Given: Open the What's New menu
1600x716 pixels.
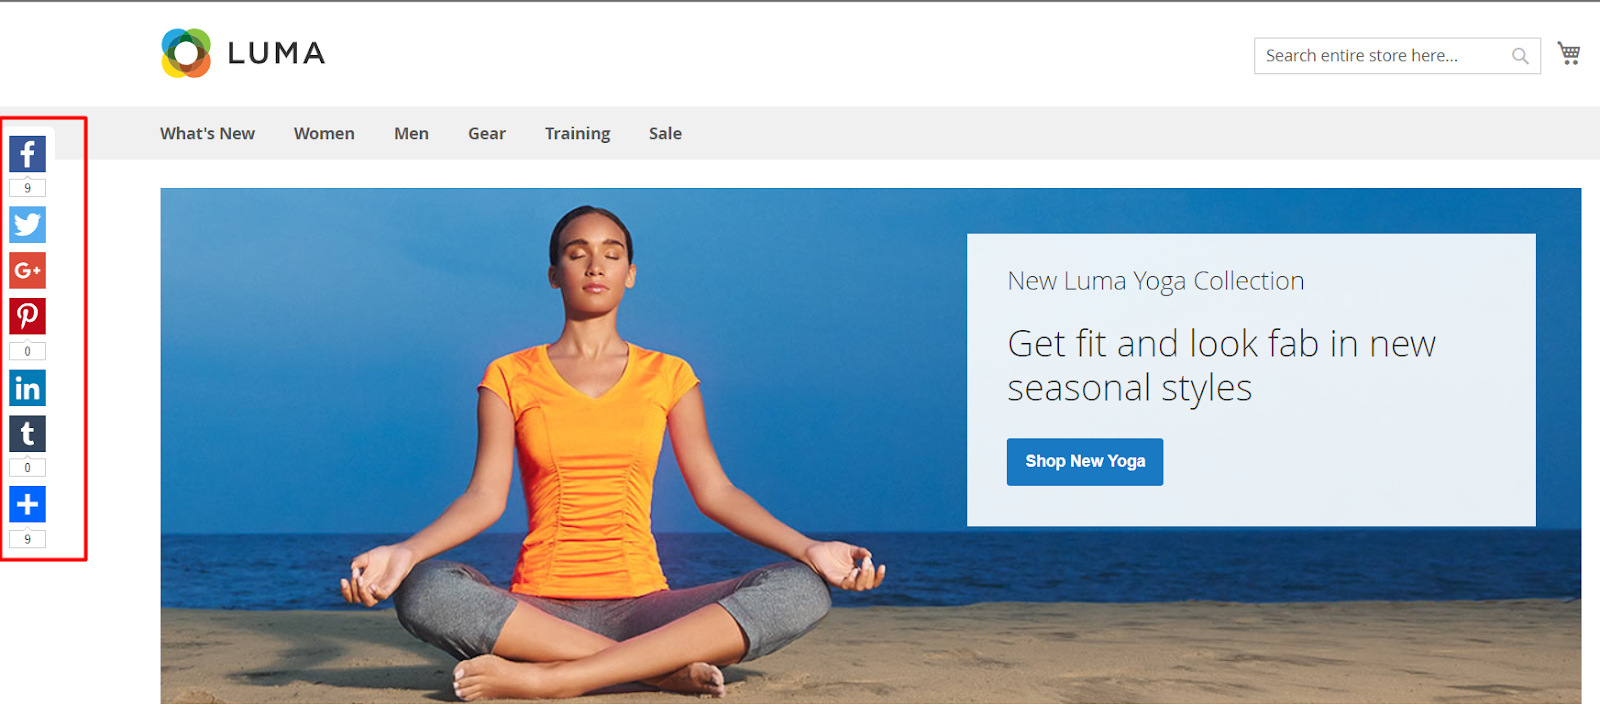Looking at the screenshot, I should pyautogui.click(x=207, y=133).
